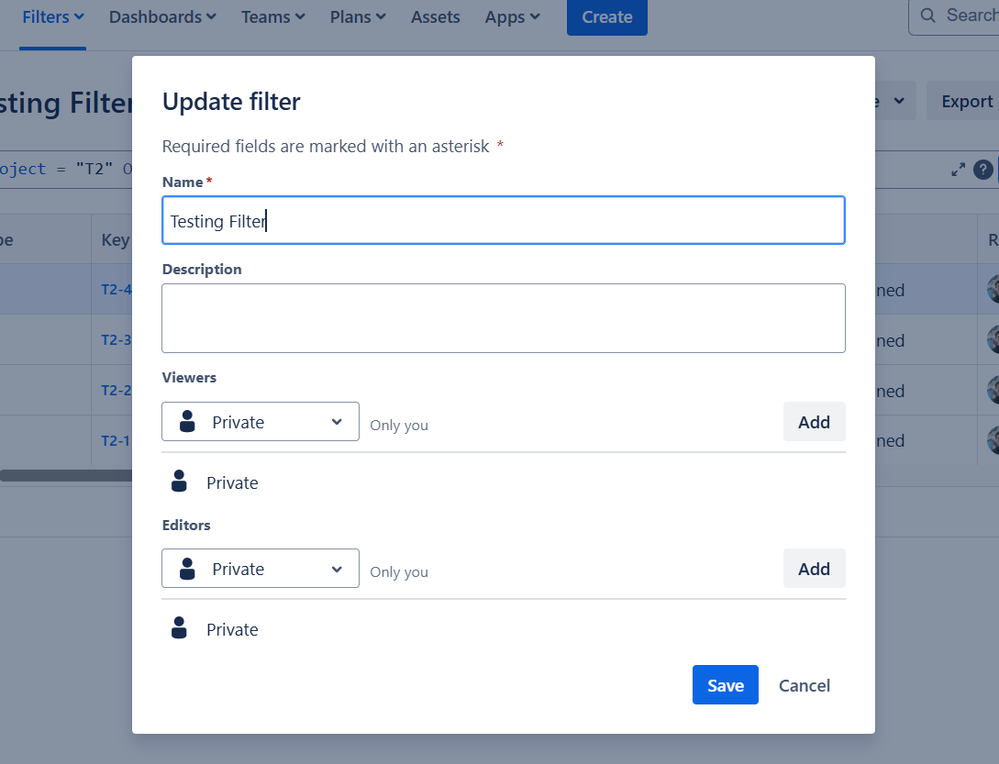Viewport: 999px width, 764px height.
Task: Open the Viewers Private dropdown
Action: (261, 422)
